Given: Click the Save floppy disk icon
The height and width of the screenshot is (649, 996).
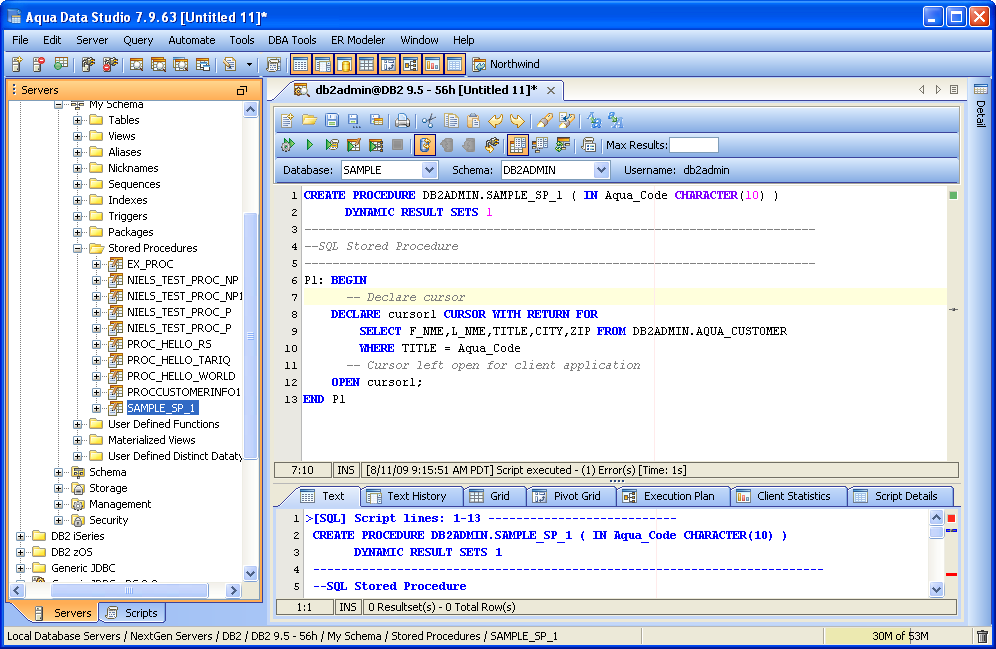Looking at the screenshot, I should [x=332, y=120].
